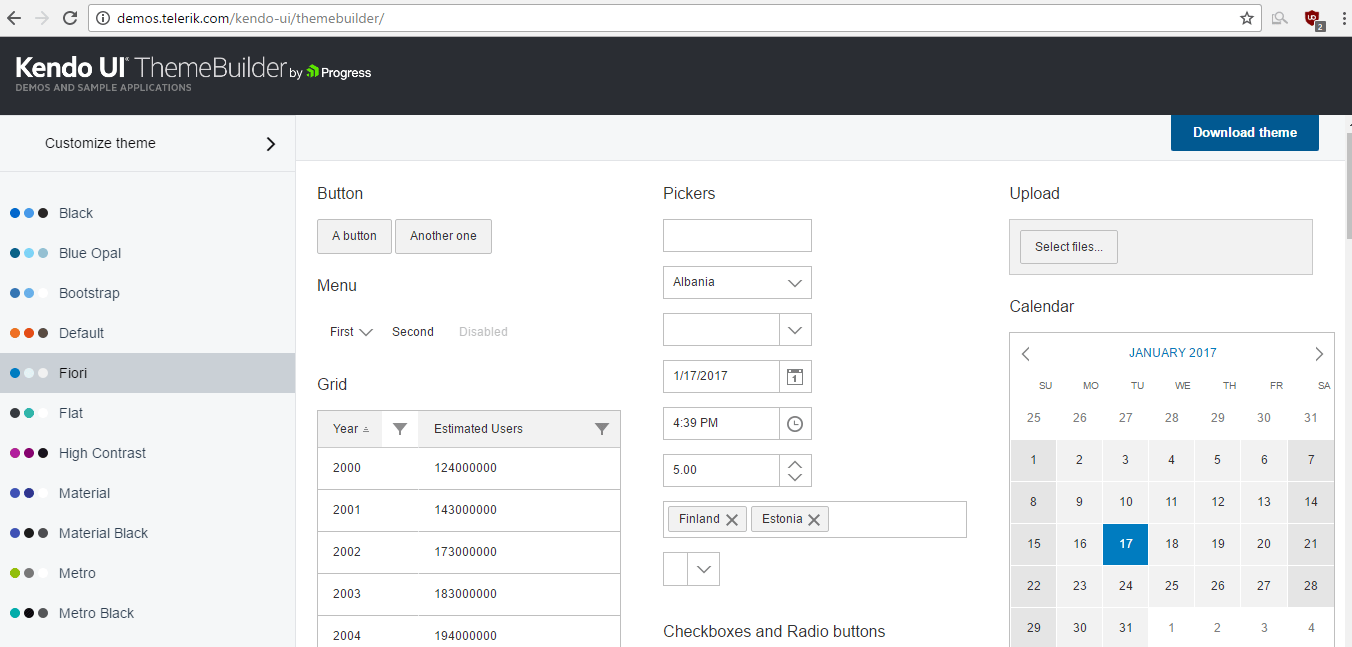
Task: Open the time picker clock icon
Action: coord(795,423)
